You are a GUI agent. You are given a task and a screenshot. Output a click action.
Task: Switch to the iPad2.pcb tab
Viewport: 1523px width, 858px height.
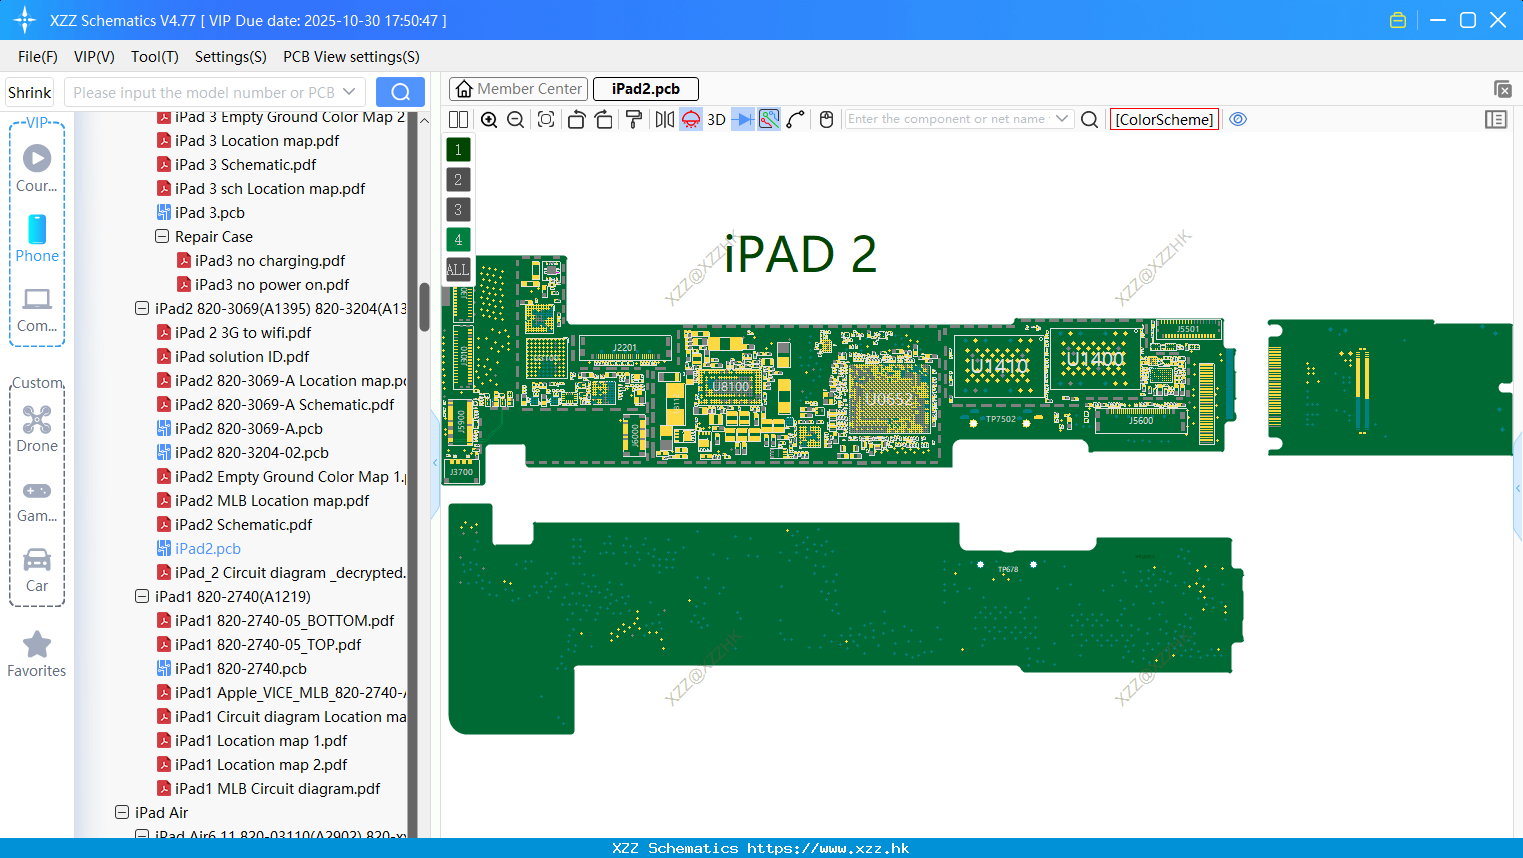click(646, 89)
